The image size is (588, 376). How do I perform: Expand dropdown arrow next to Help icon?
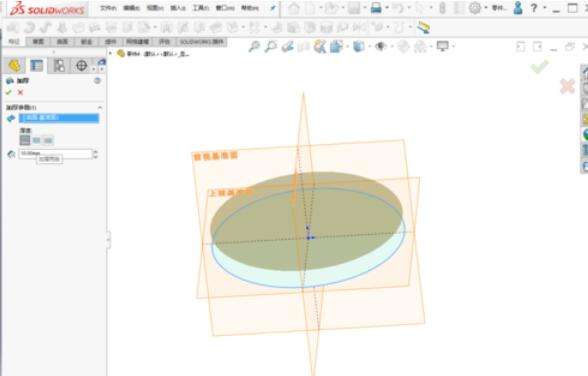(x=544, y=8)
